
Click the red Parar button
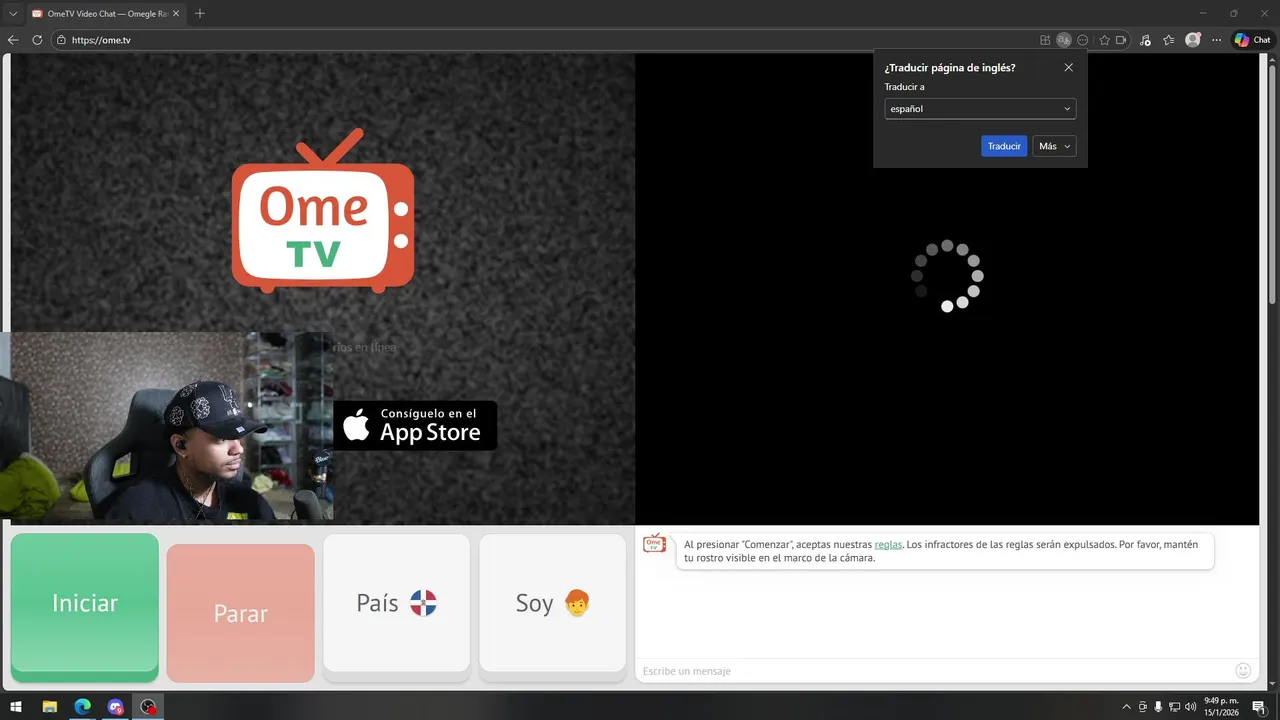coord(241,613)
